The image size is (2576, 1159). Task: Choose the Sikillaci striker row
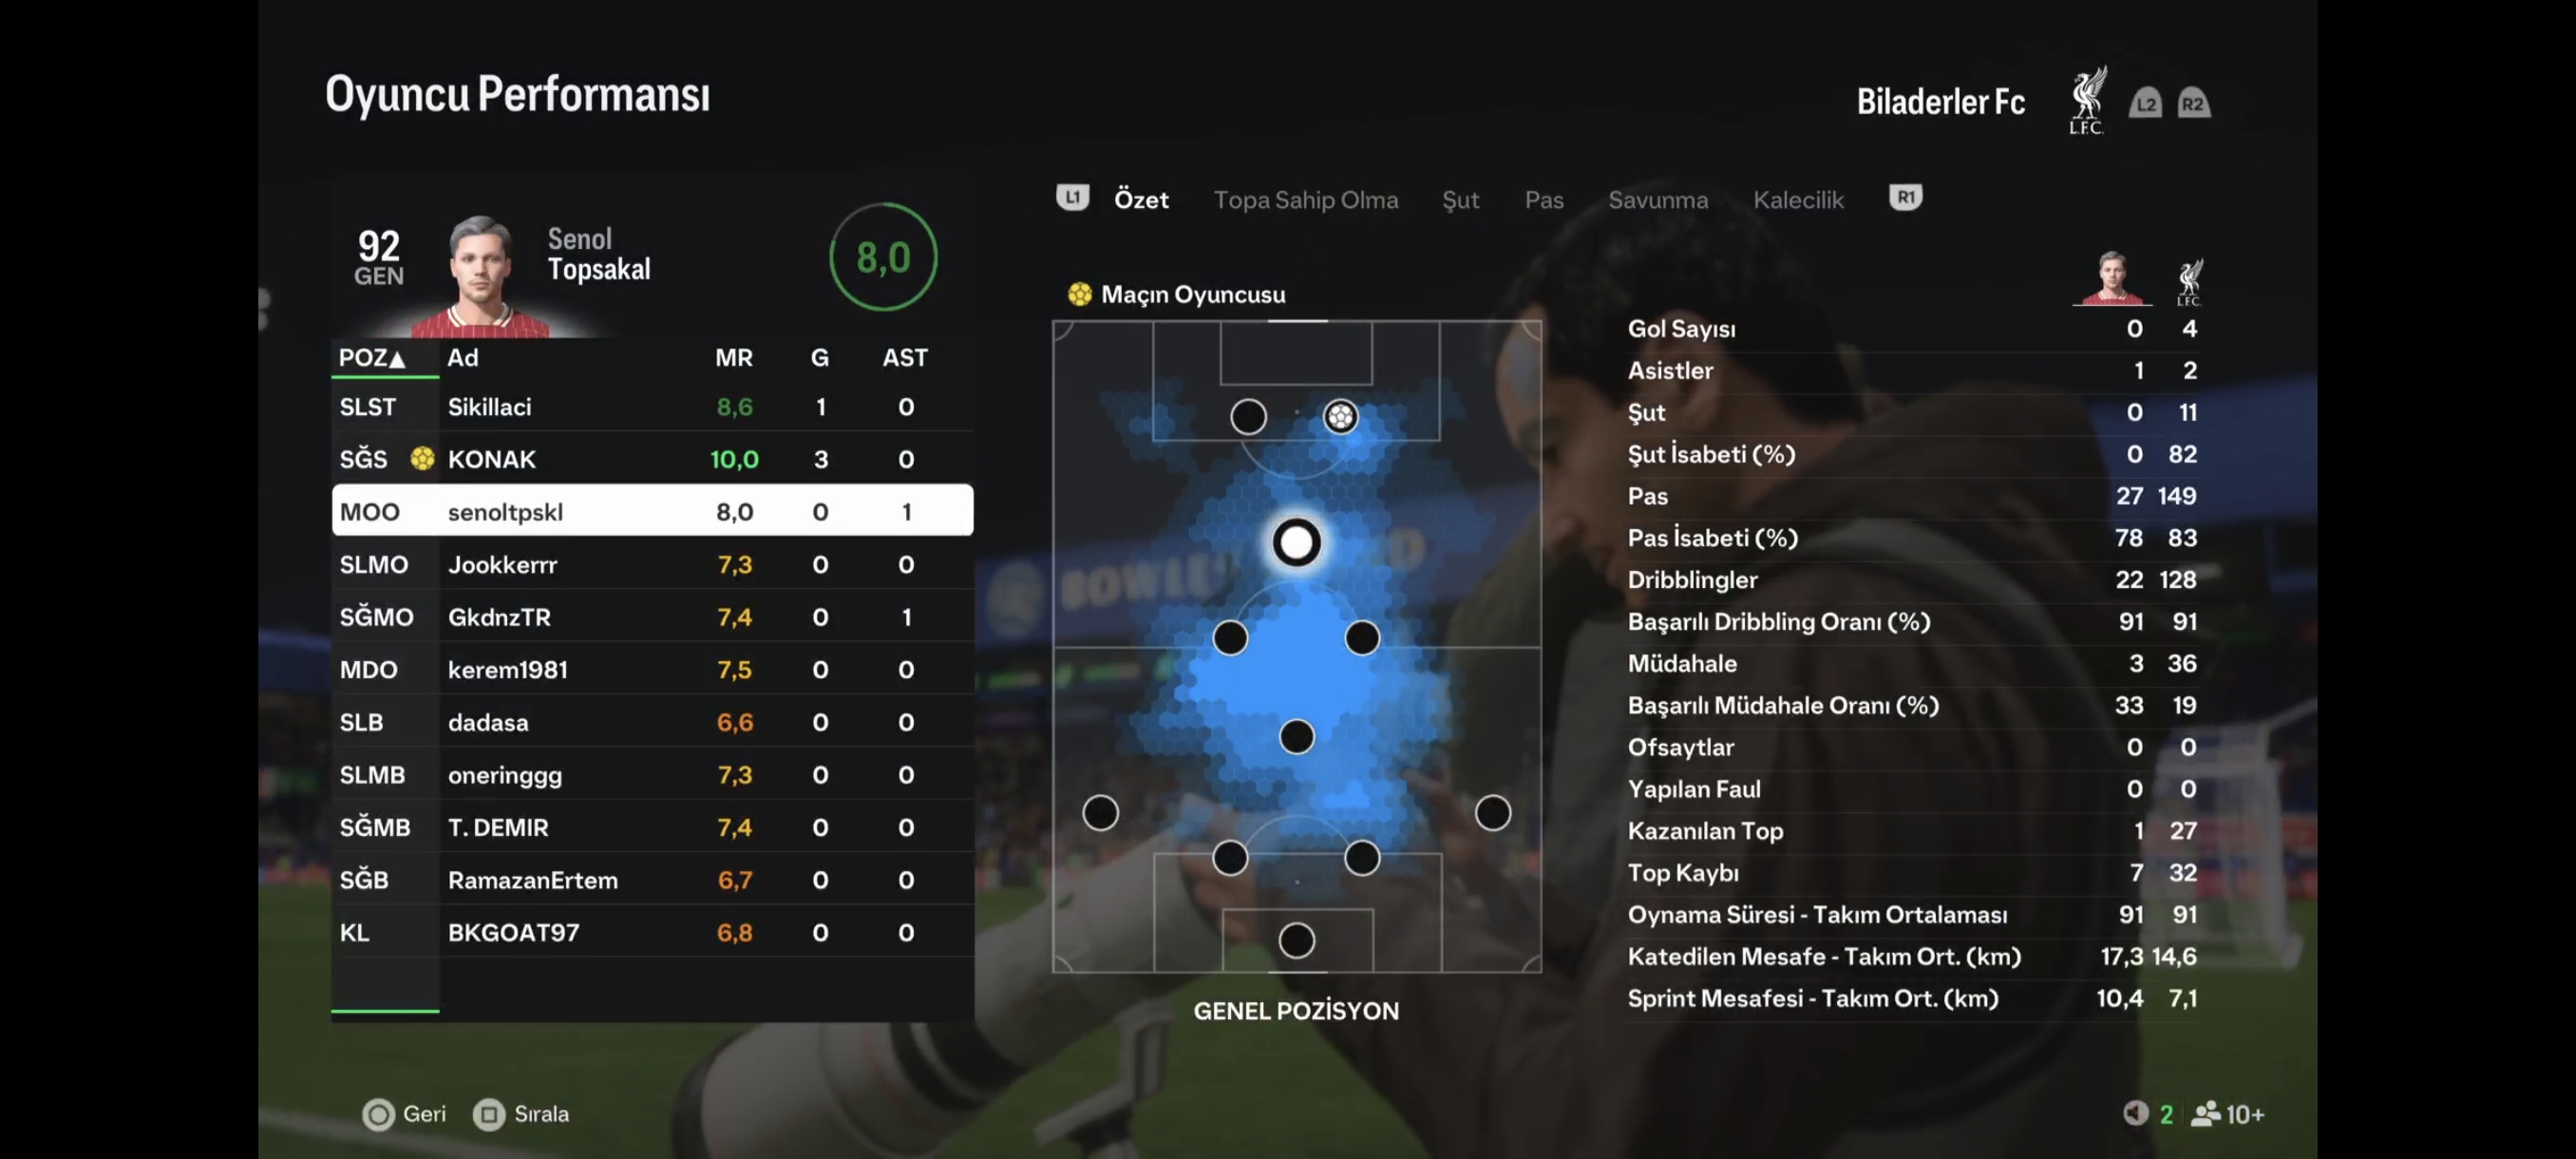click(x=652, y=407)
